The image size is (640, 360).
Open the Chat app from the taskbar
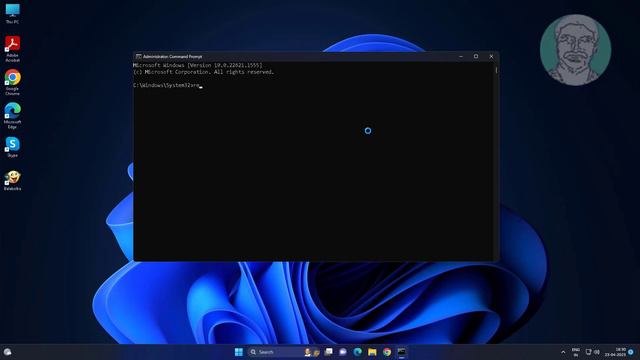pyautogui.click(x=343, y=352)
